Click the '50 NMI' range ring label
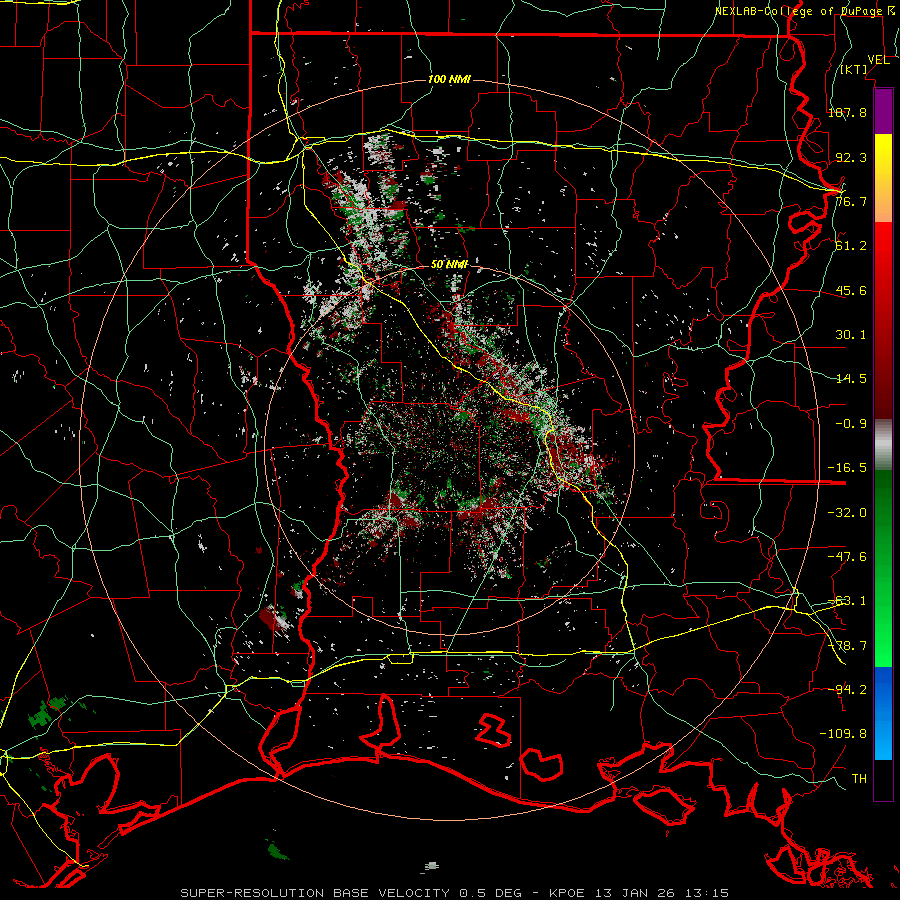Image resolution: width=900 pixels, height=900 pixels. [x=449, y=265]
